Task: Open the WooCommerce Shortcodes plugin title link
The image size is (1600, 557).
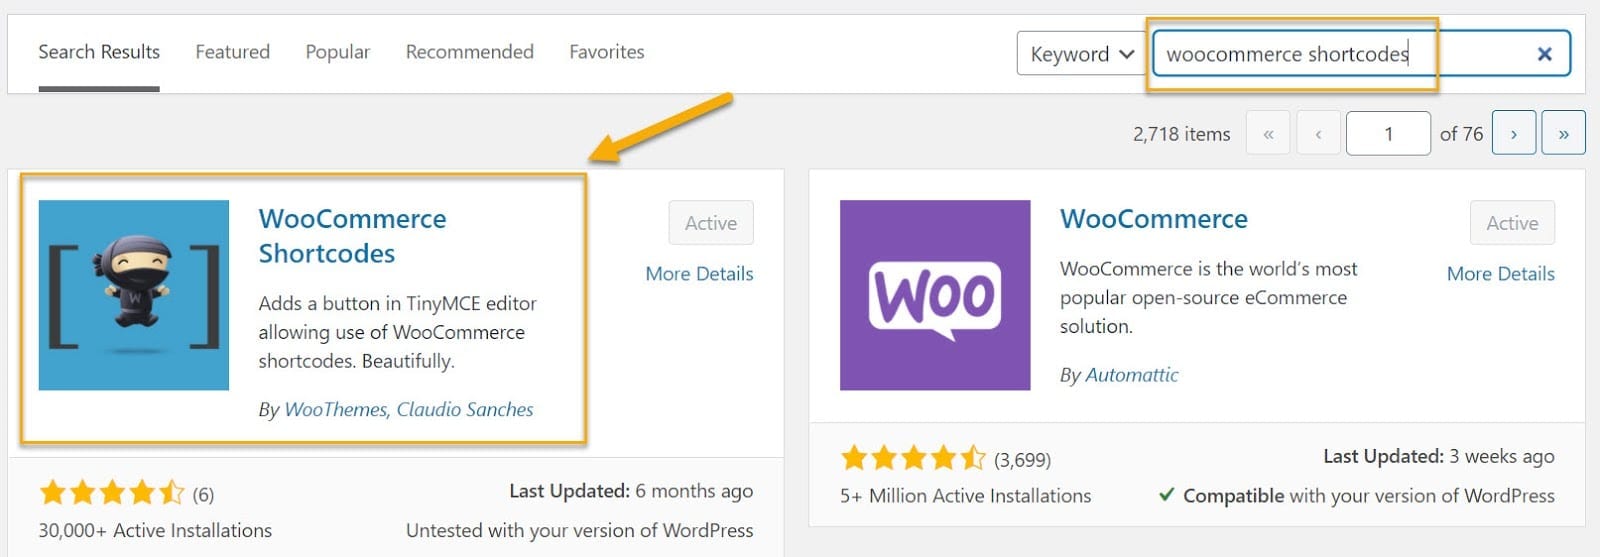Action: 352,236
